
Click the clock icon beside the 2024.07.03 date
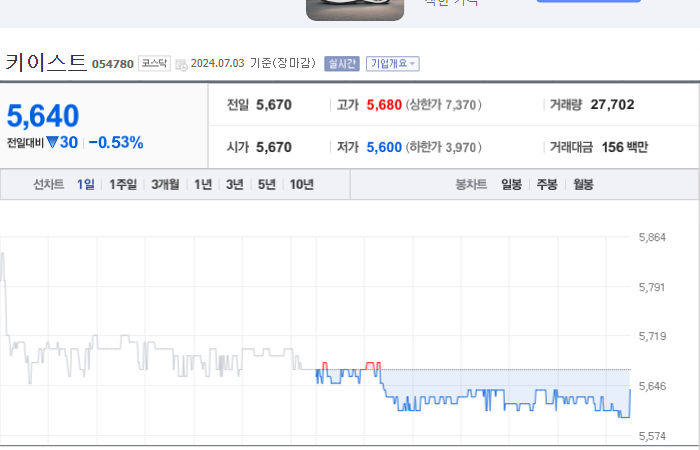tap(181, 65)
